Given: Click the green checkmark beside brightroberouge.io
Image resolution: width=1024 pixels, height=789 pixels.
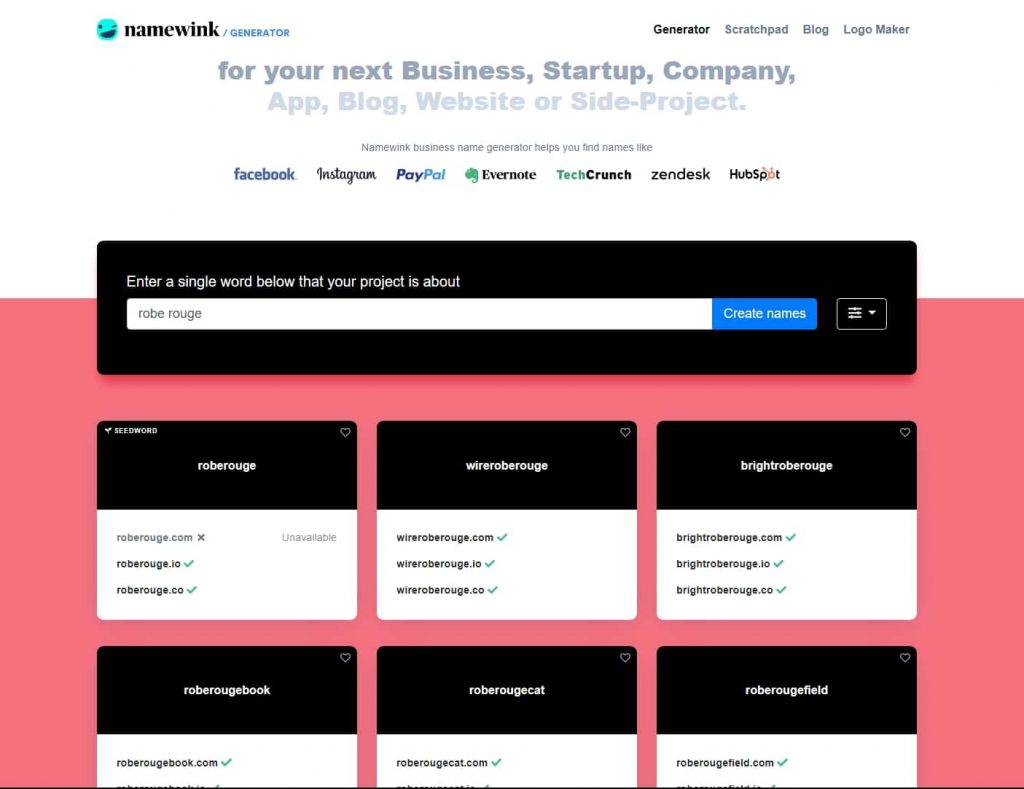Looking at the screenshot, I should [x=778, y=564].
